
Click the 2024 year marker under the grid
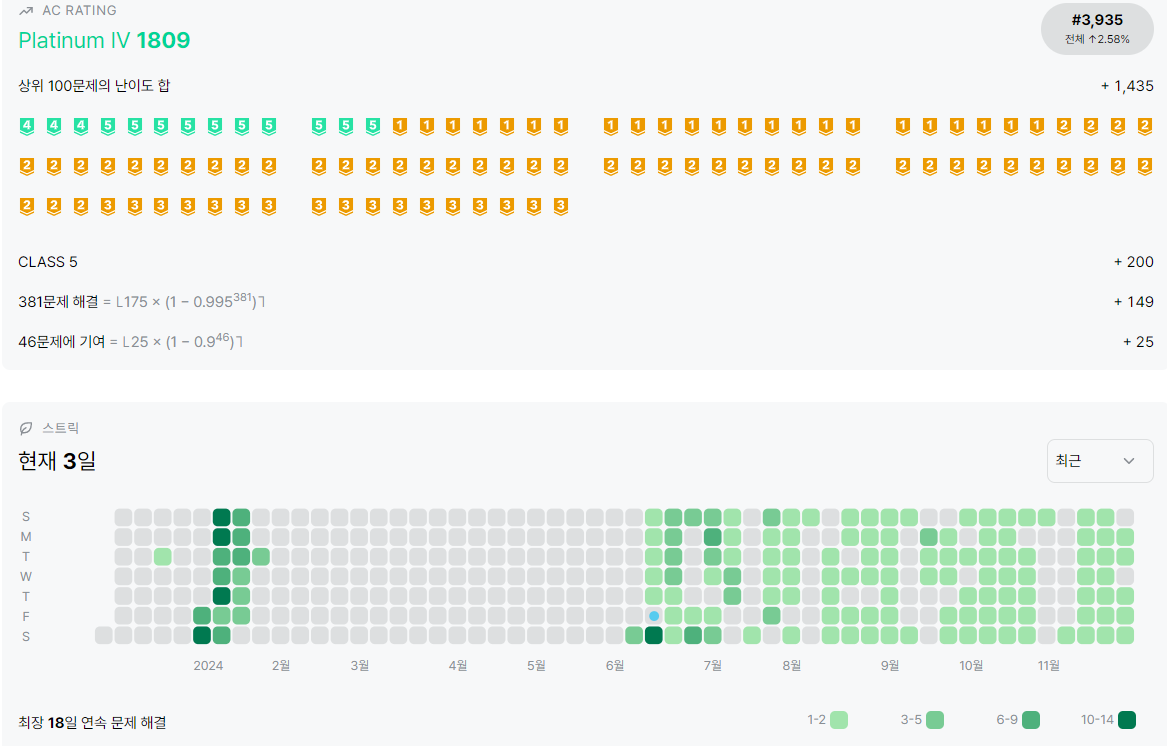208,666
